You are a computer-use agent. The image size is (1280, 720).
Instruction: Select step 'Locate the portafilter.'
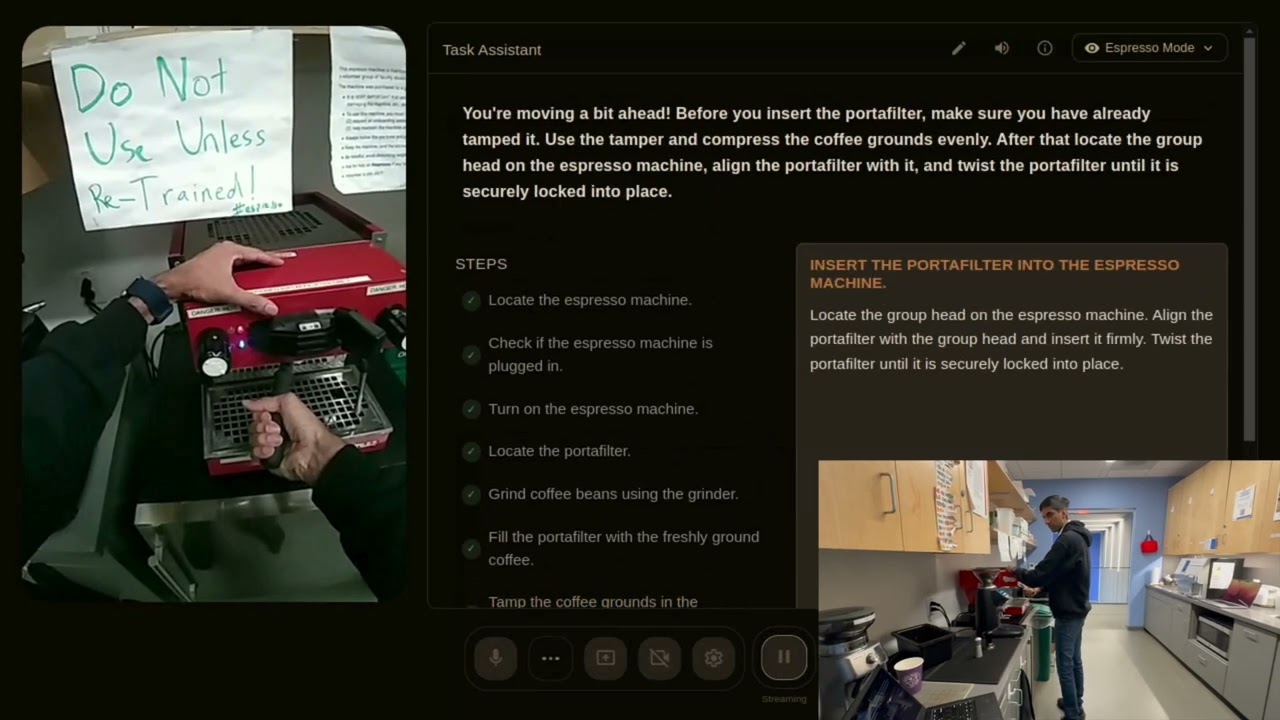pos(559,451)
